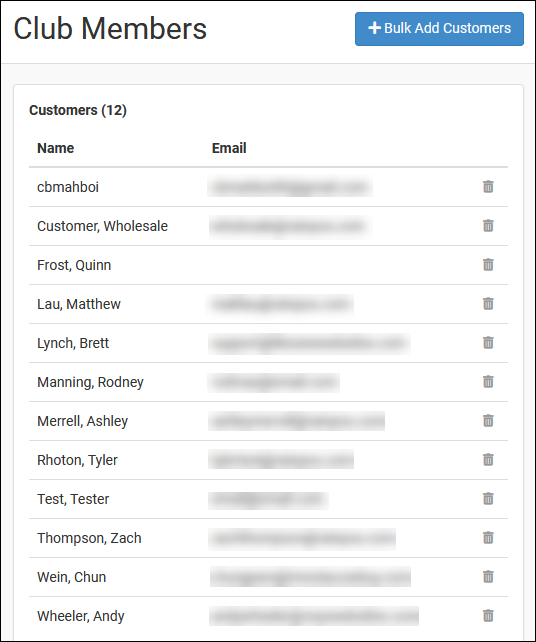The width and height of the screenshot is (536, 642).
Task: Remove Lynch, Brett with trash icon
Action: (x=488, y=343)
